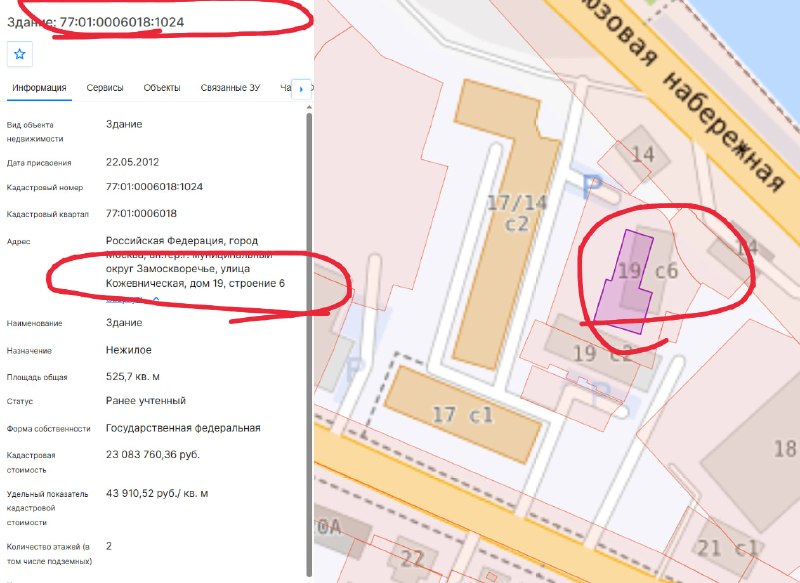Click the address text Кожевническая, дом 19
800x583 pixels.
click(165, 284)
